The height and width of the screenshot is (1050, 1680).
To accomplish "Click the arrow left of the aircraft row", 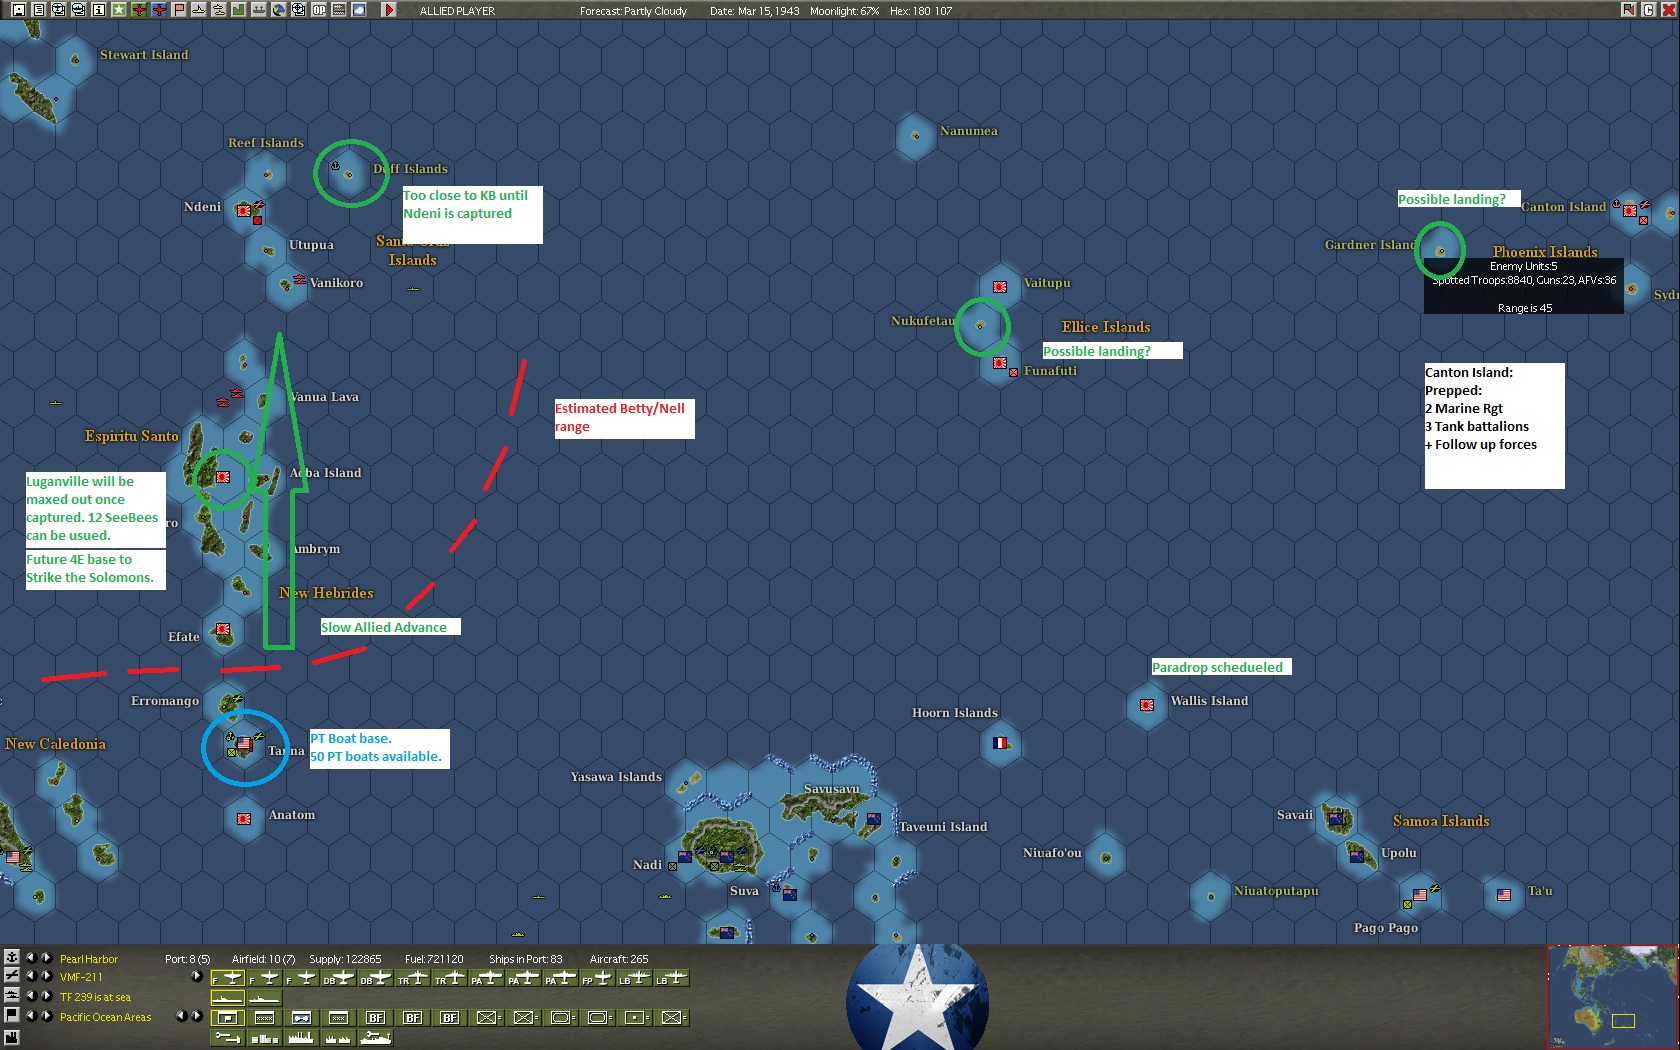I will click(197, 976).
